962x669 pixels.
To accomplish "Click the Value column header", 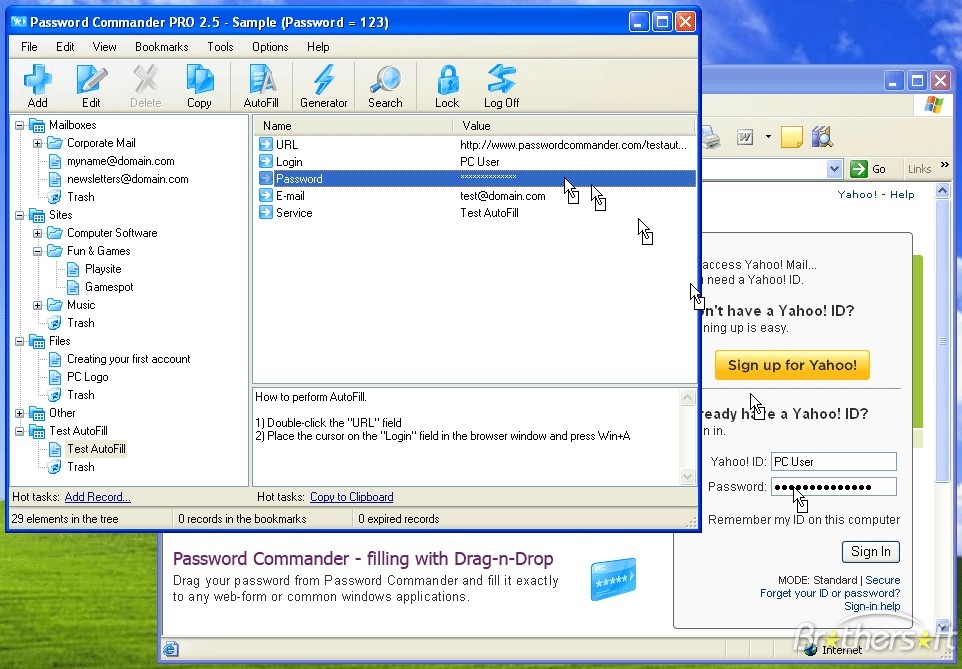I will pyautogui.click(x=574, y=125).
